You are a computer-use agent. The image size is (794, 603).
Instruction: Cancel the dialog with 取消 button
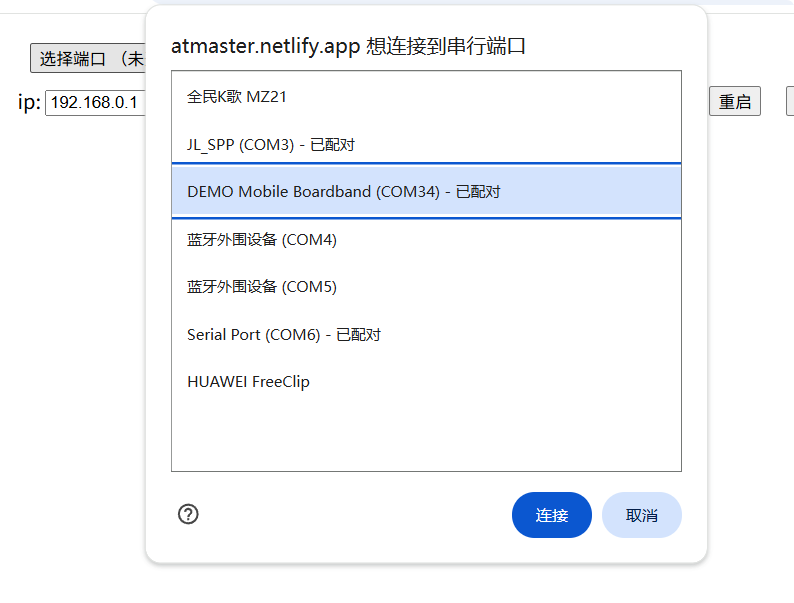click(x=642, y=515)
